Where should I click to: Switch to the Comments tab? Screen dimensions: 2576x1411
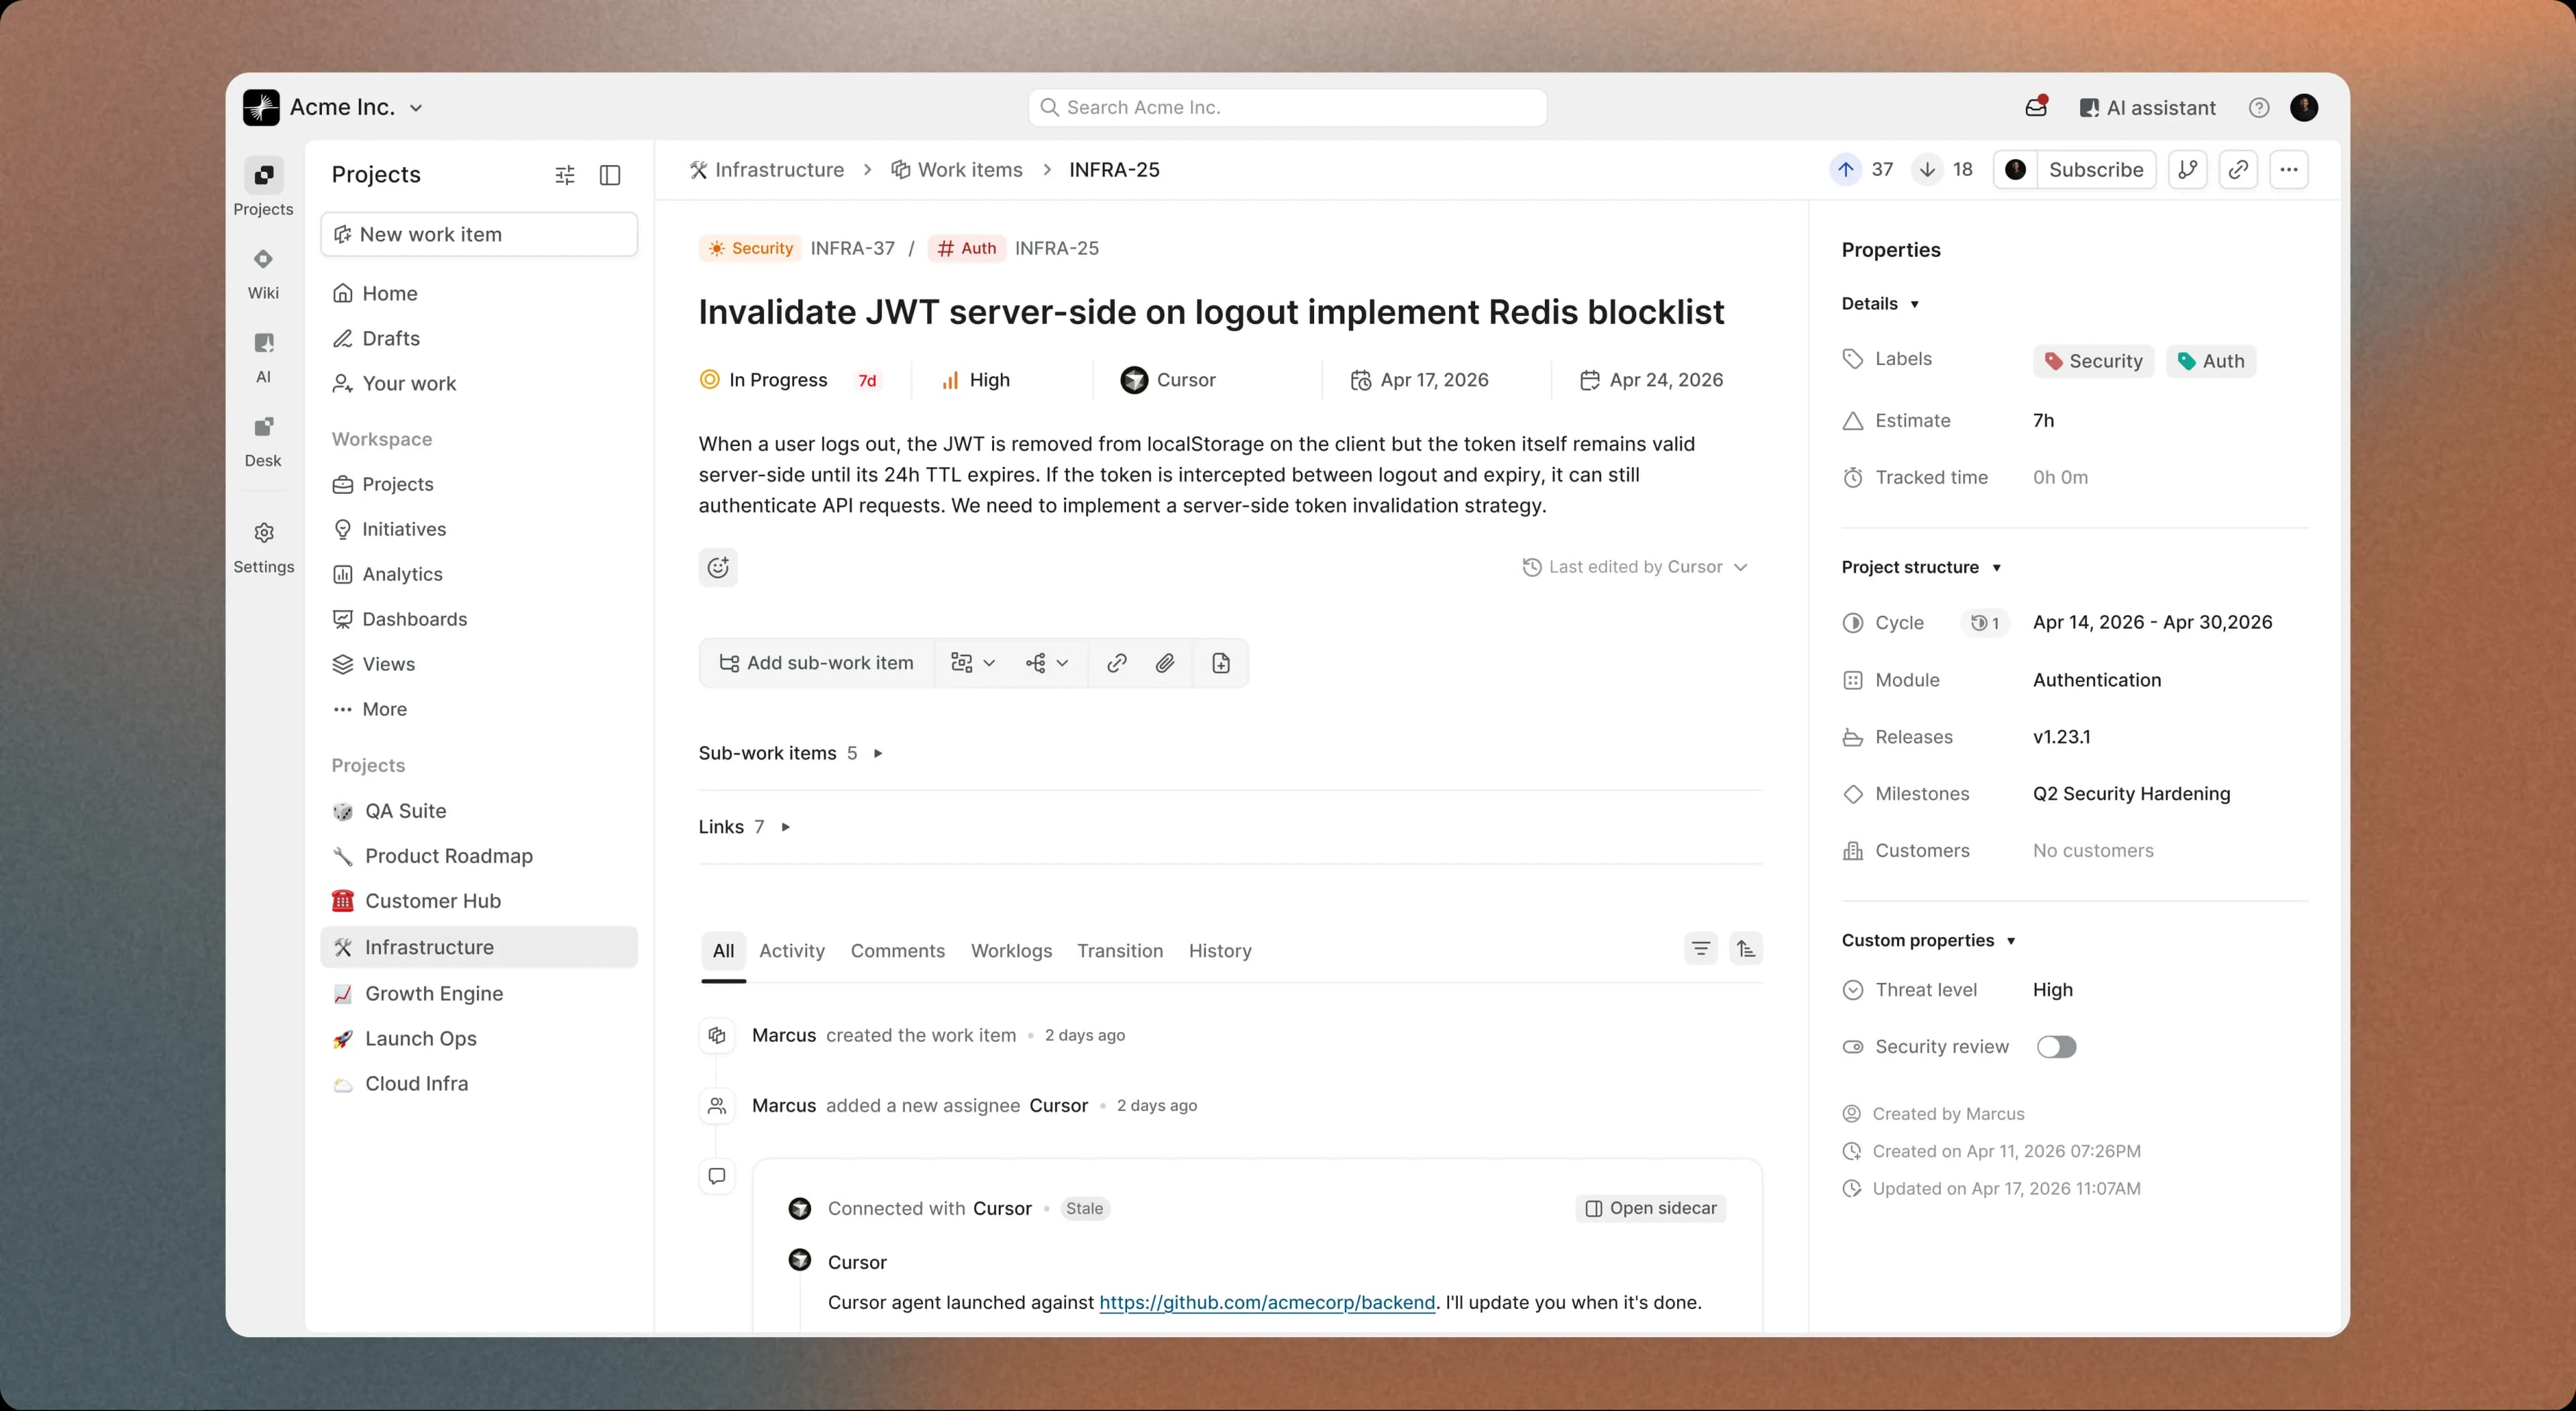click(898, 951)
